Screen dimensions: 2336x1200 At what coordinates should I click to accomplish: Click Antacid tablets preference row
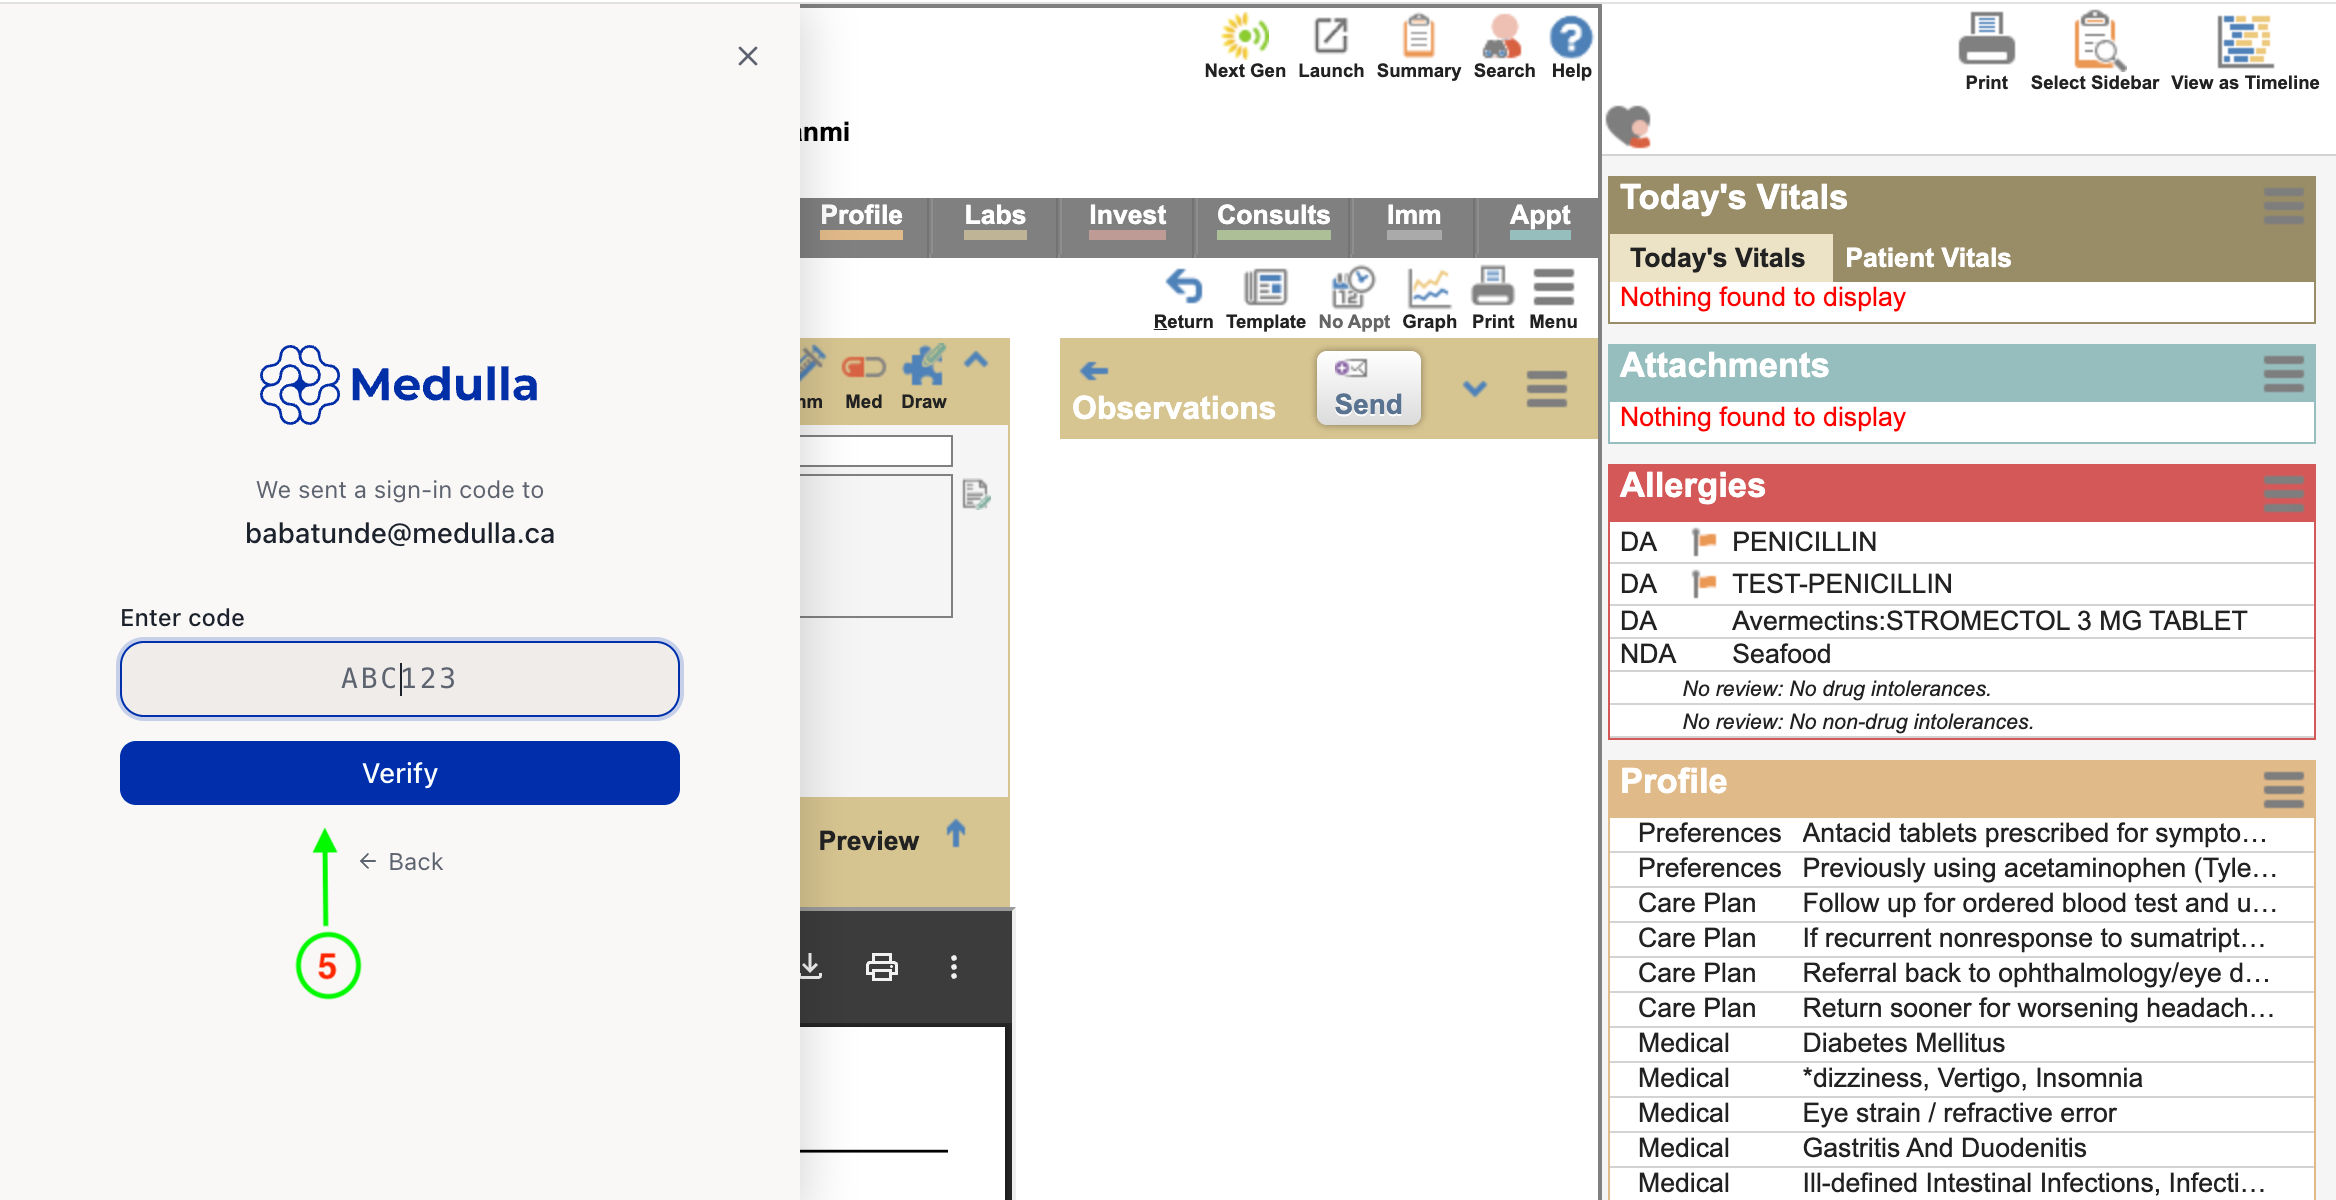[x=1962, y=833]
